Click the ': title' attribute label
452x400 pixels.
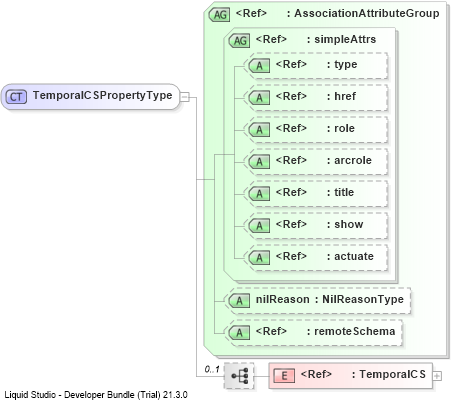(x=340, y=192)
